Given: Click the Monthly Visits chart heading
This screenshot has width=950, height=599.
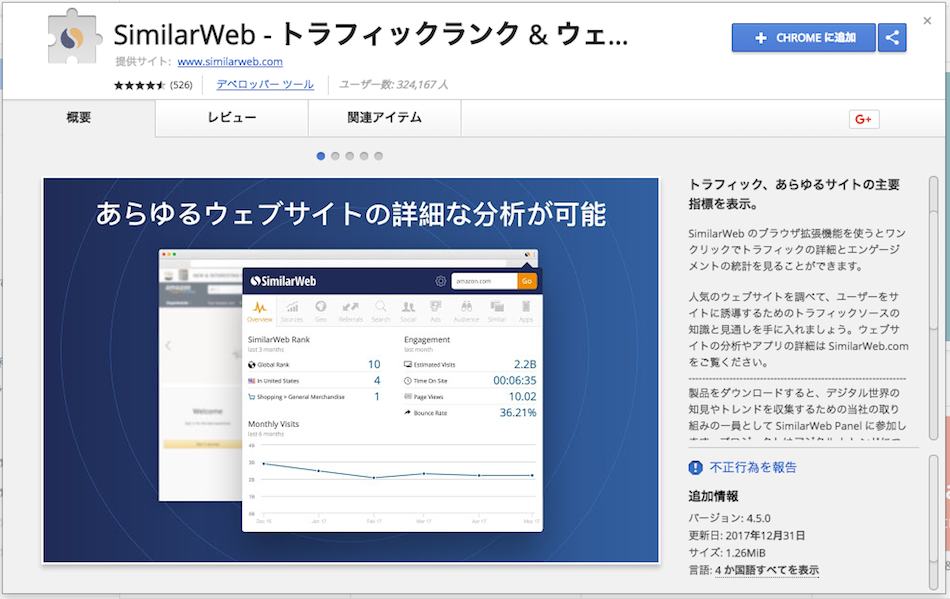Looking at the screenshot, I should point(273,424).
